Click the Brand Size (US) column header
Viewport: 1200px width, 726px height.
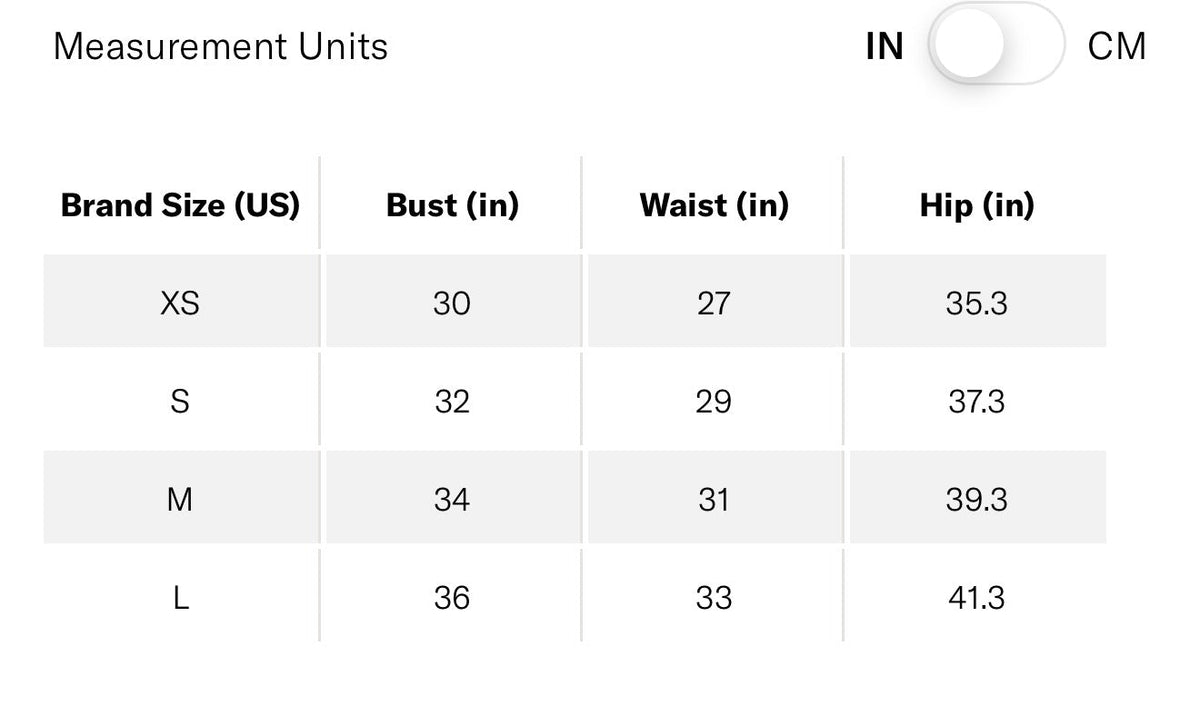pos(180,205)
